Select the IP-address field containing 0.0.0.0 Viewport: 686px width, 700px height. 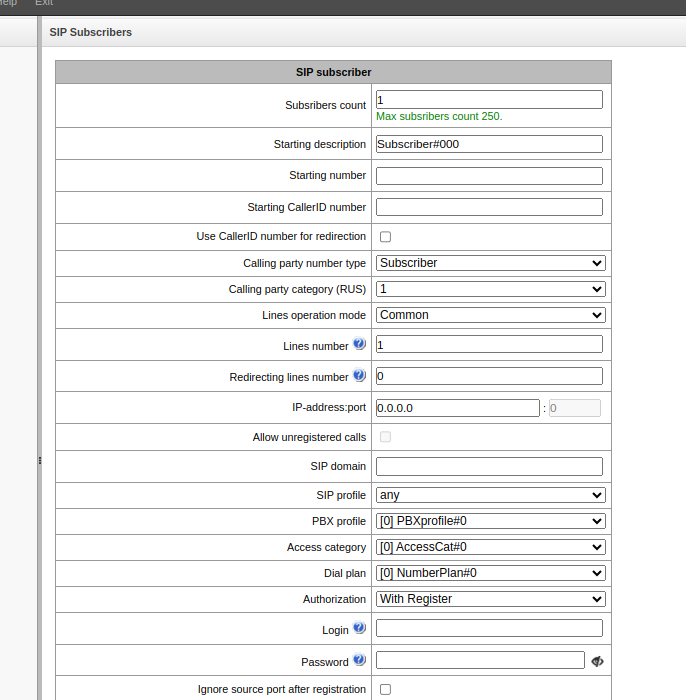(457, 408)
